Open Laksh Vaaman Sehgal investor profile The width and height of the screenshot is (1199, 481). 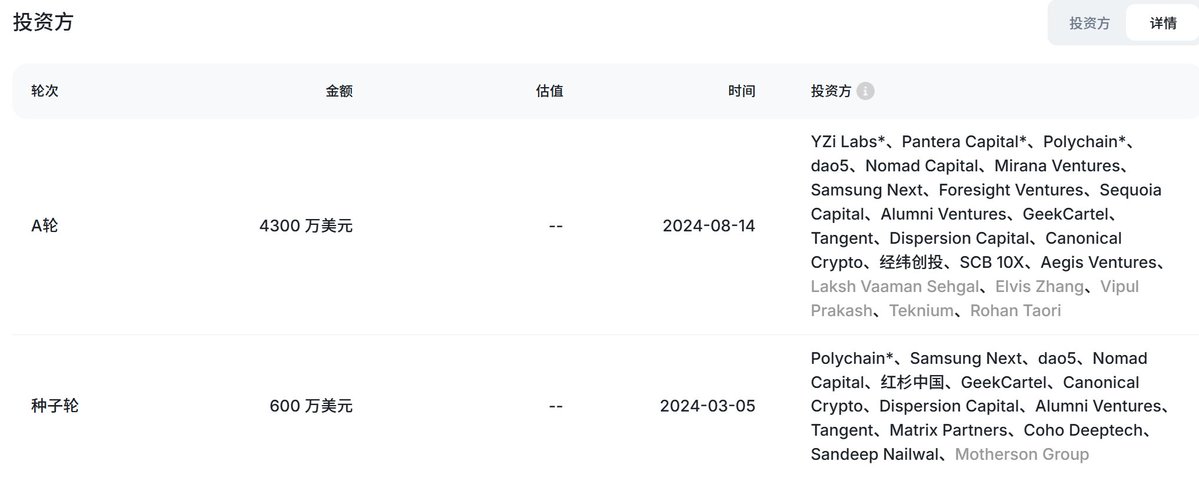click(x=895, y=287)
